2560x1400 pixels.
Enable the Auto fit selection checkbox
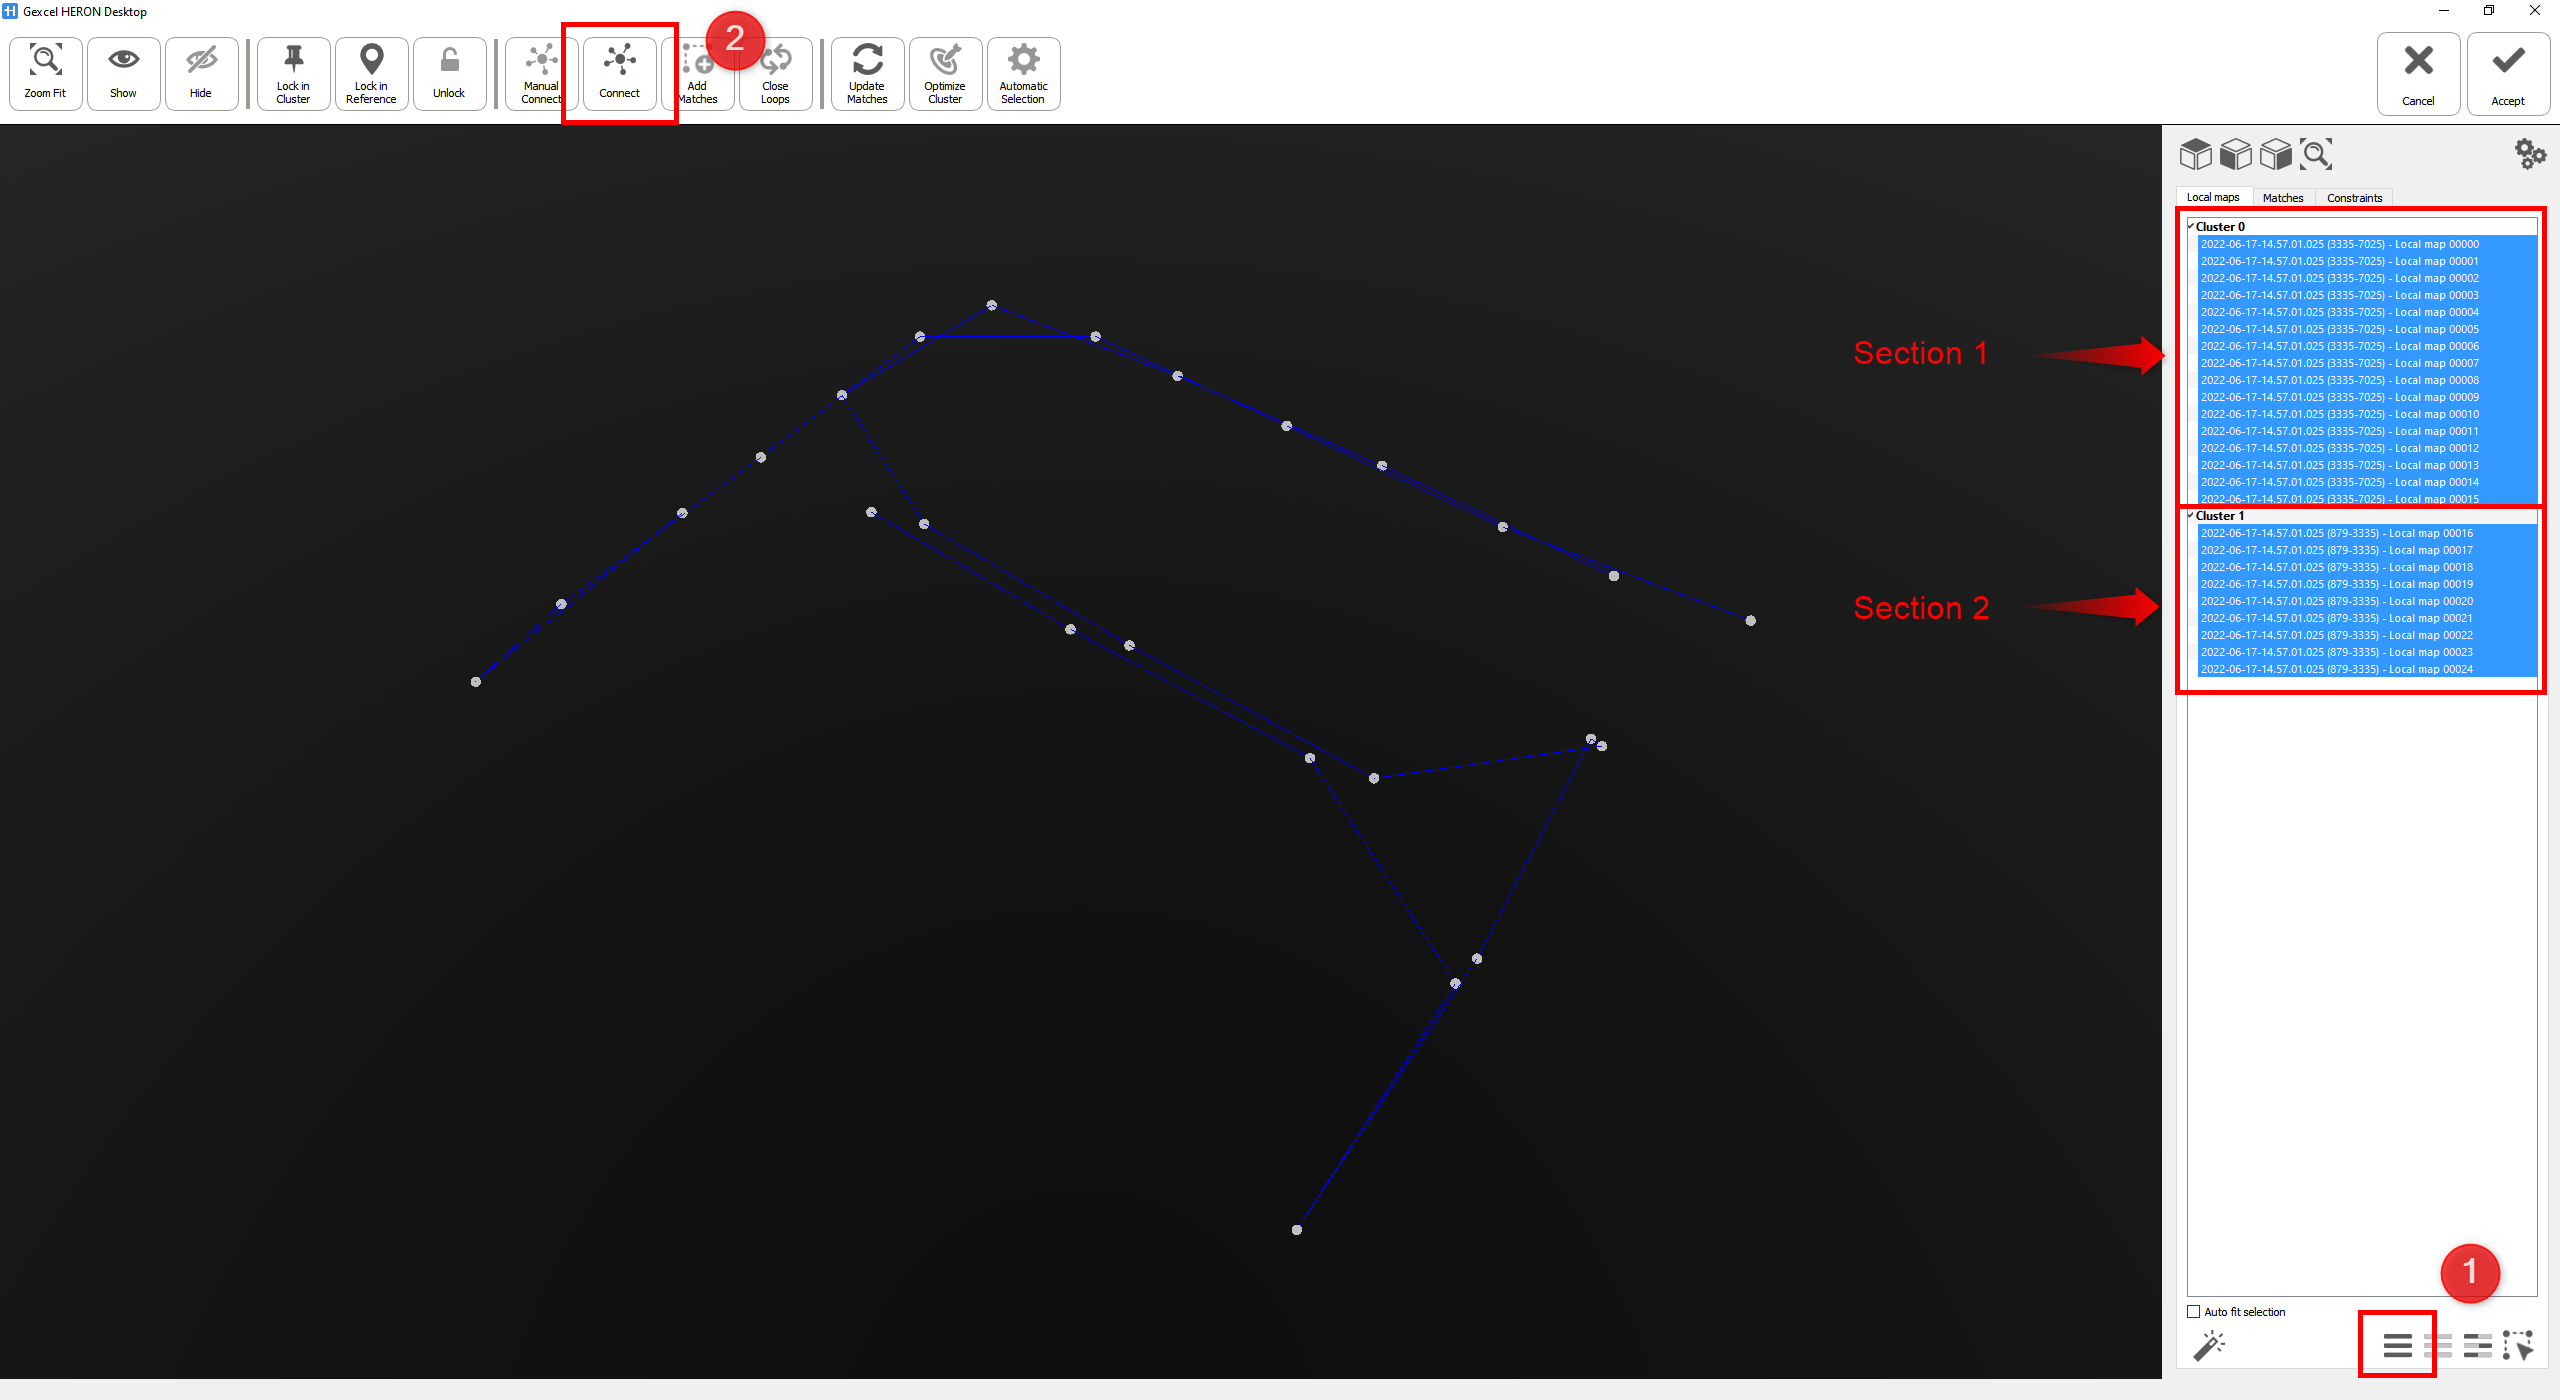(2194, 1312)
